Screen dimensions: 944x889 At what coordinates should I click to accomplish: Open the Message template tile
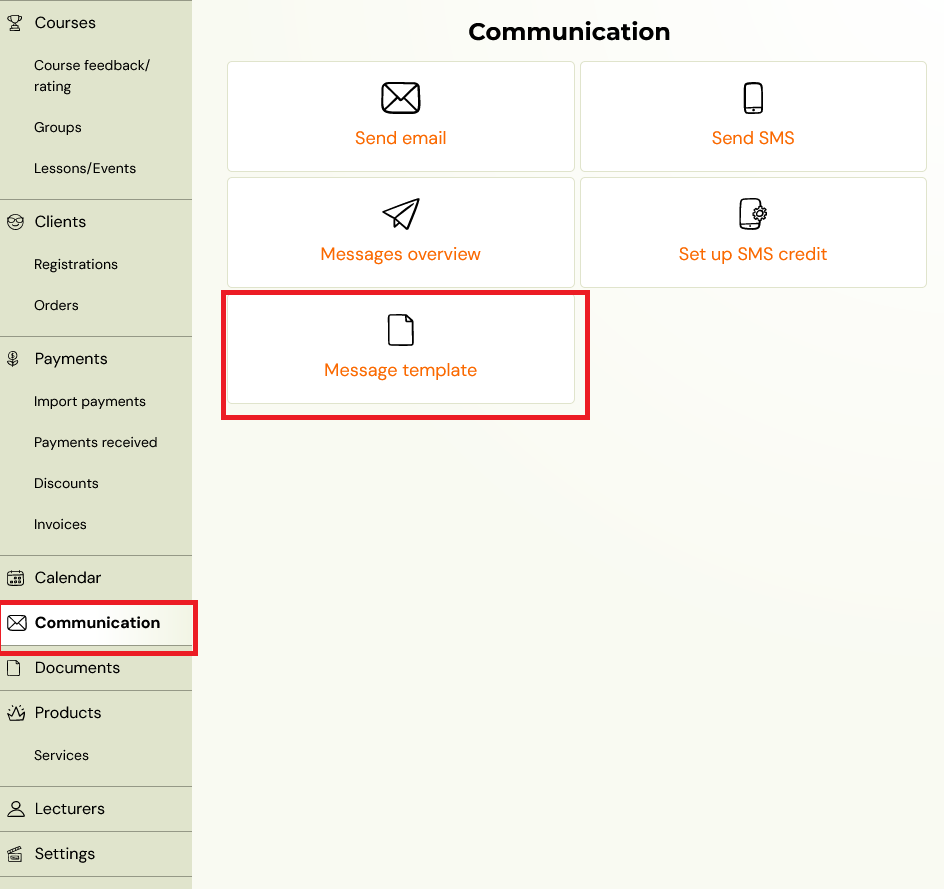click(400, 369)
